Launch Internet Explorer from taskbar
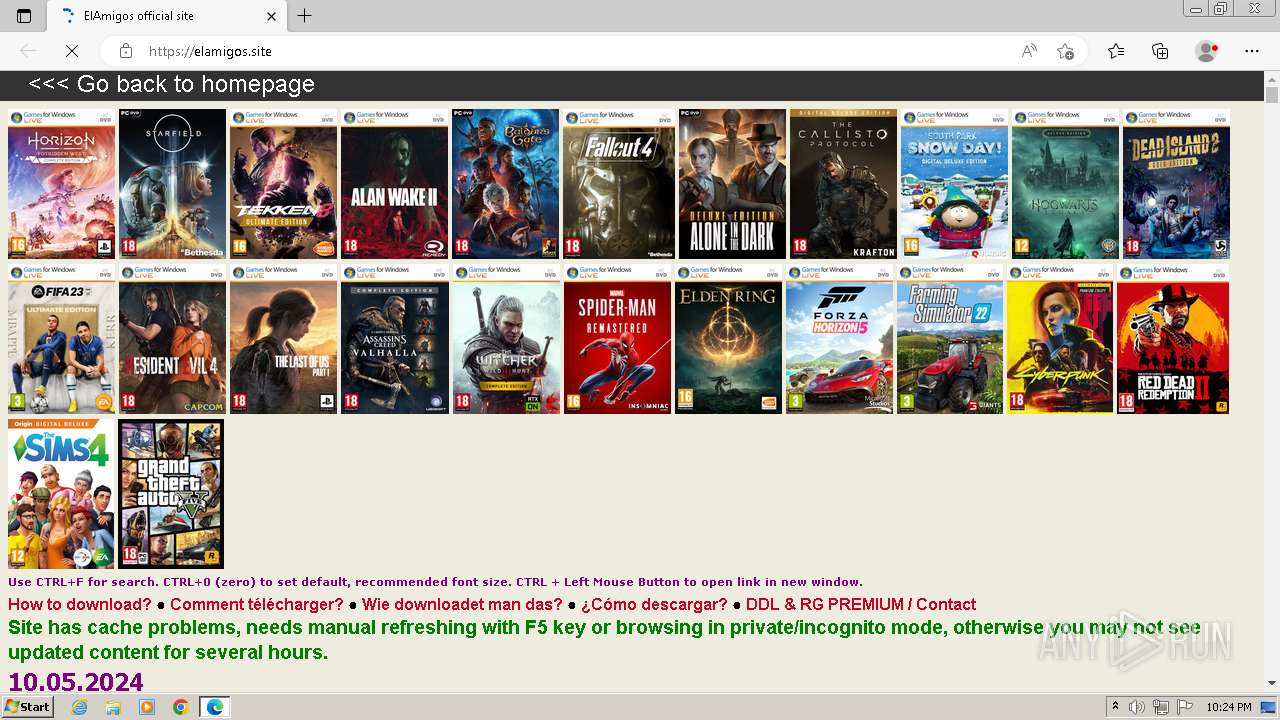The height and width of the screenshot is (720, 1280). point(80,707)
